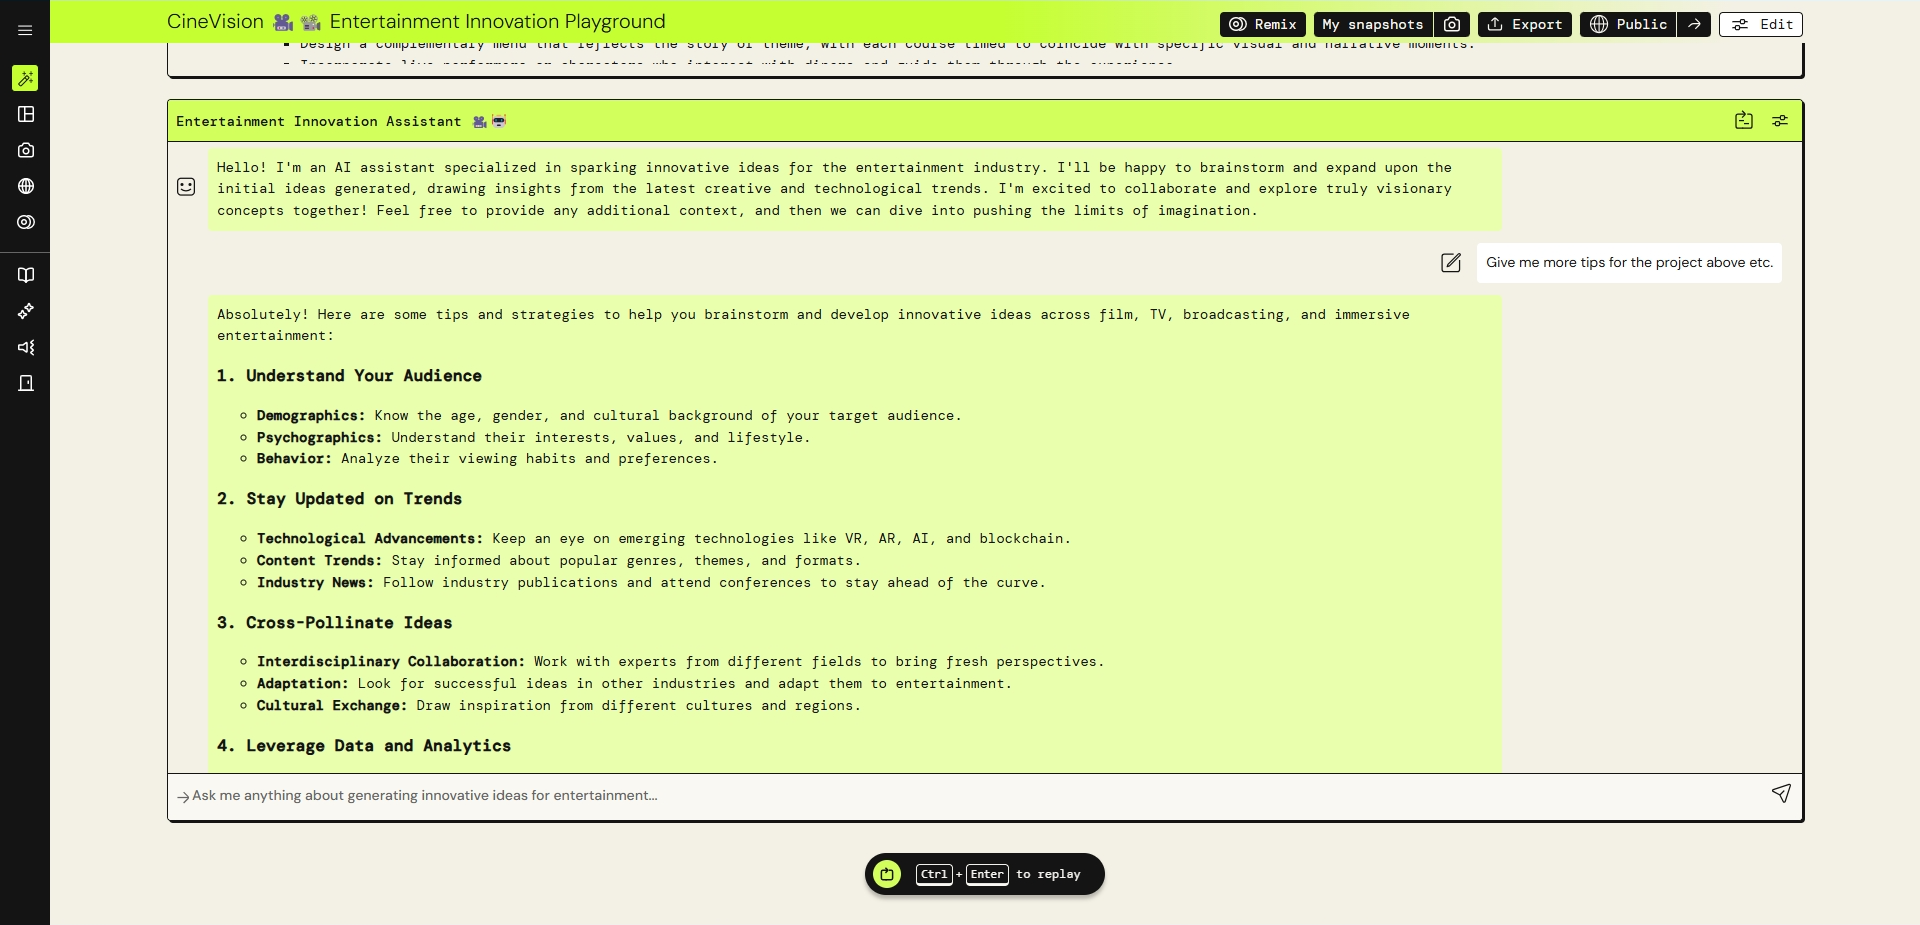Take a snapshot with top camera icon

pos(1452,24)
